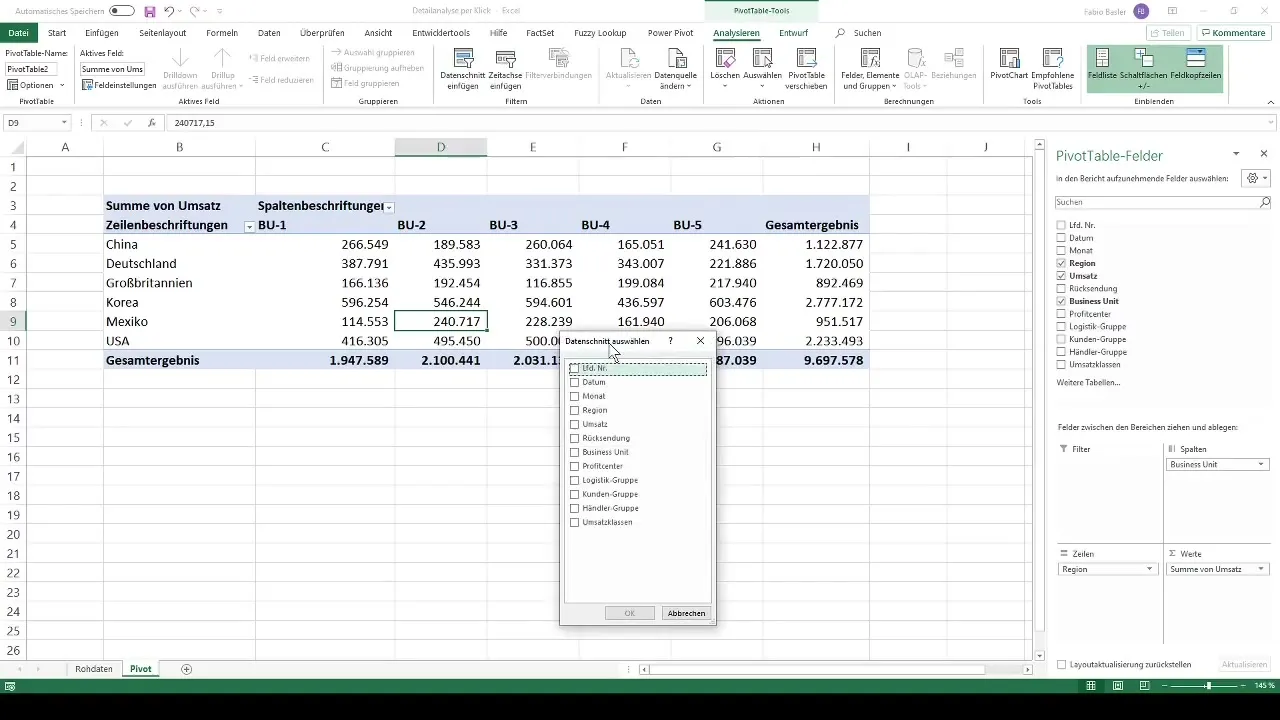This screenshot has width=1280, height=720.
Task: Open Region dropdown in Zeilen area
Action: (x=1149, y=569)
